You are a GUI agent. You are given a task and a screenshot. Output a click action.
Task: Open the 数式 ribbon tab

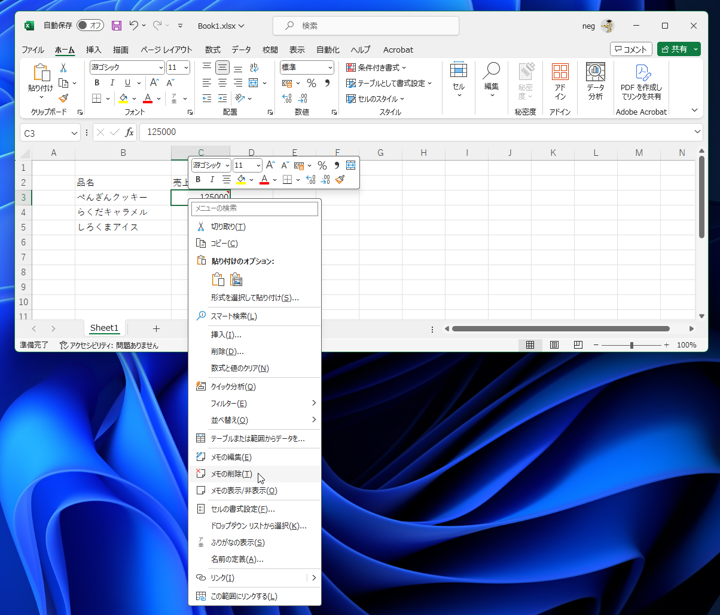point(213,50)
